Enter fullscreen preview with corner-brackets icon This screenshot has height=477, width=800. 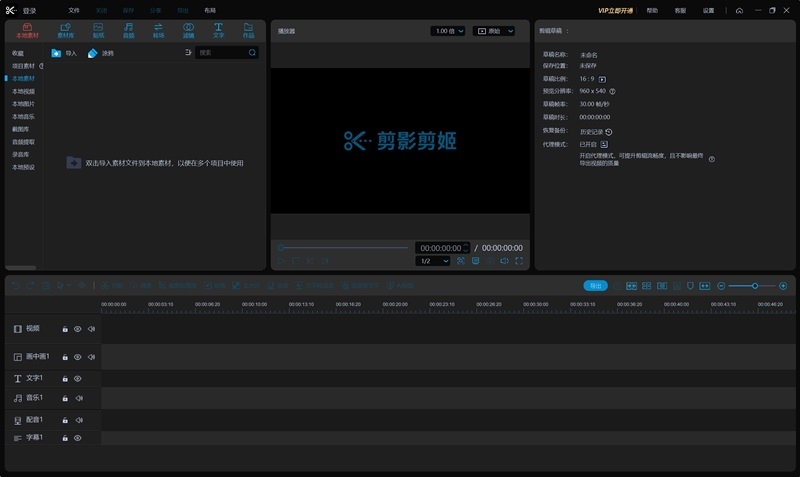[x=519, y=261]
